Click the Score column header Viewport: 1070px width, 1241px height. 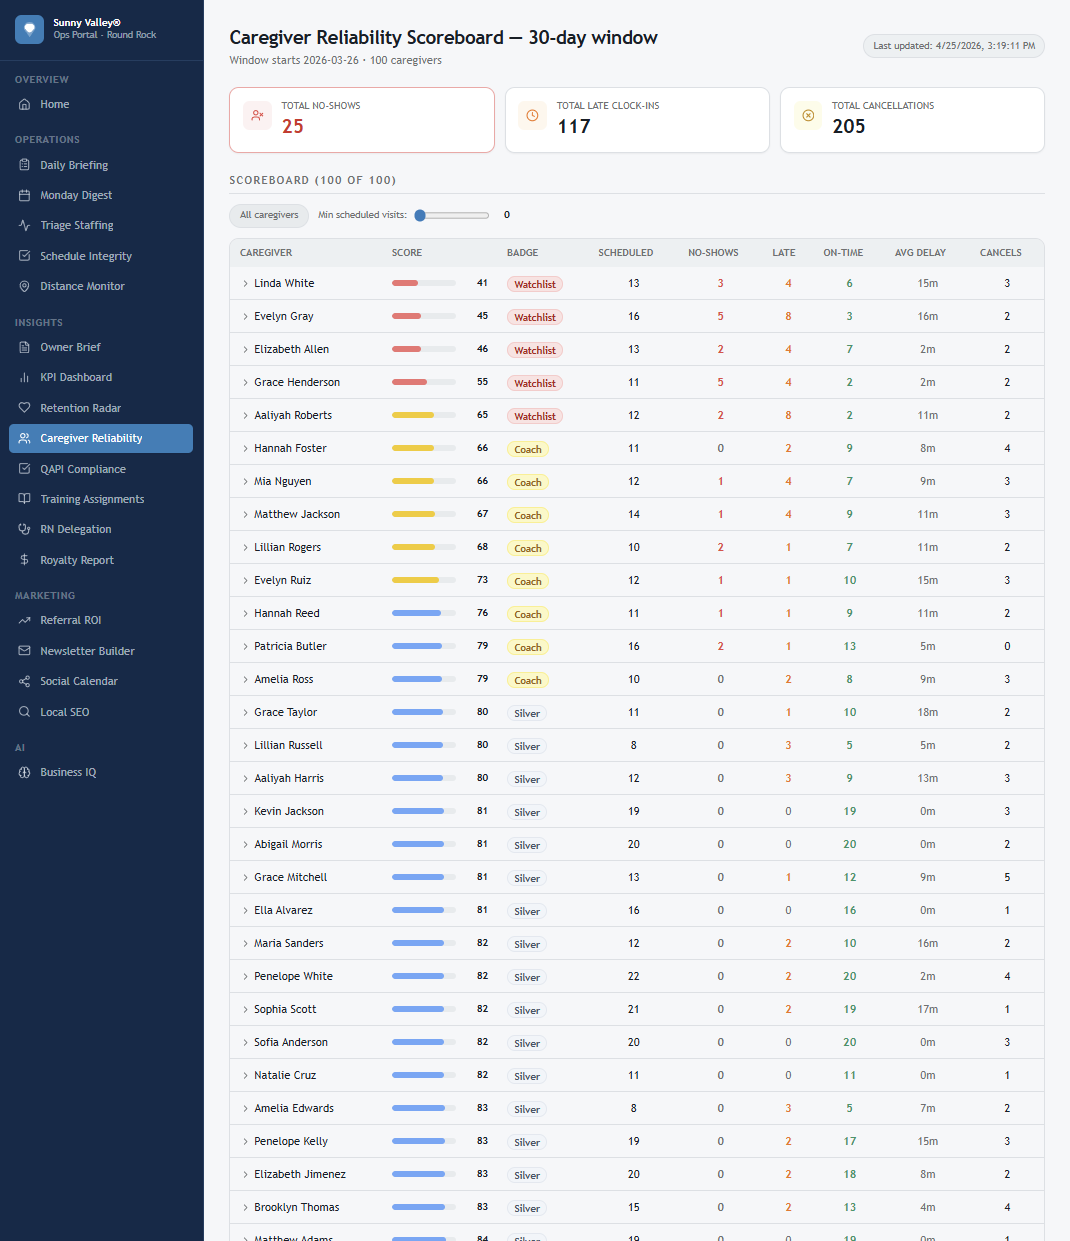tap(407, 253)
